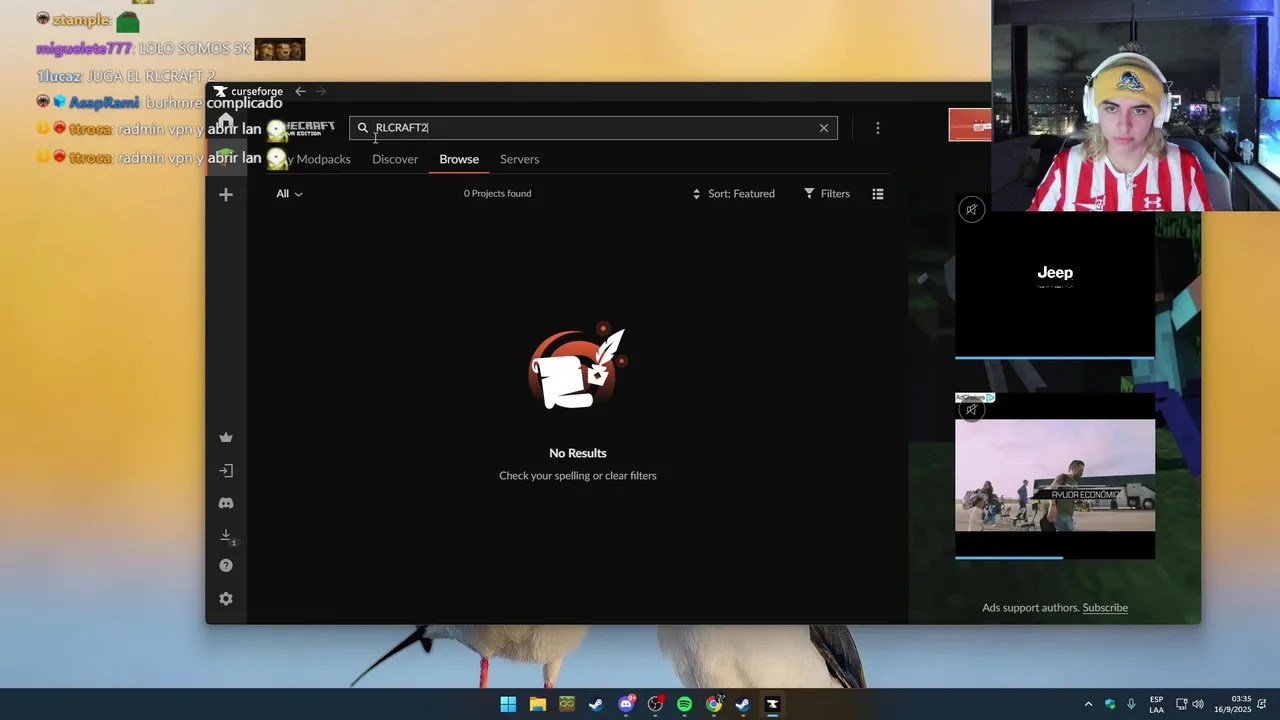Viewport: 1280px width, 720px height.
Task: Unmute the Jeep ad video
Action: (971, 209)
